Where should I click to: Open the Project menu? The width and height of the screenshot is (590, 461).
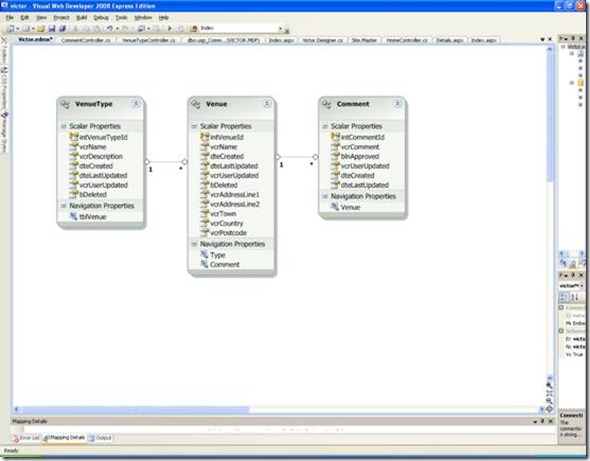61,18
